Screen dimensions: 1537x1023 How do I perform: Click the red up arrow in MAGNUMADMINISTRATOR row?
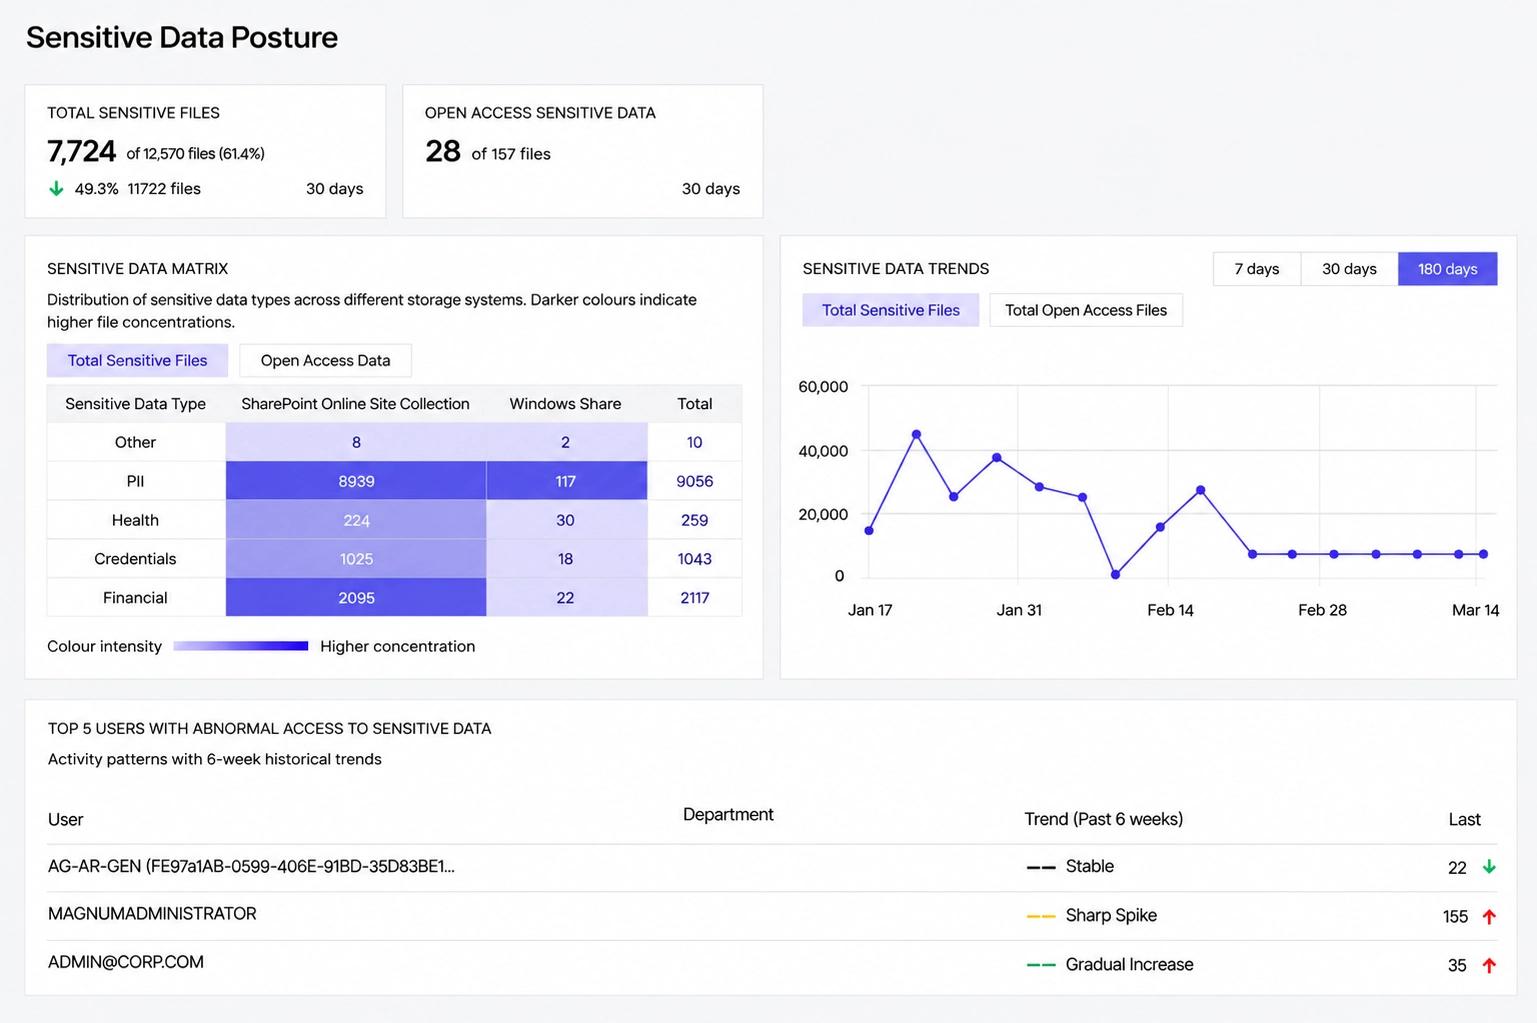pyautogui.click(x=1489, y=916)
